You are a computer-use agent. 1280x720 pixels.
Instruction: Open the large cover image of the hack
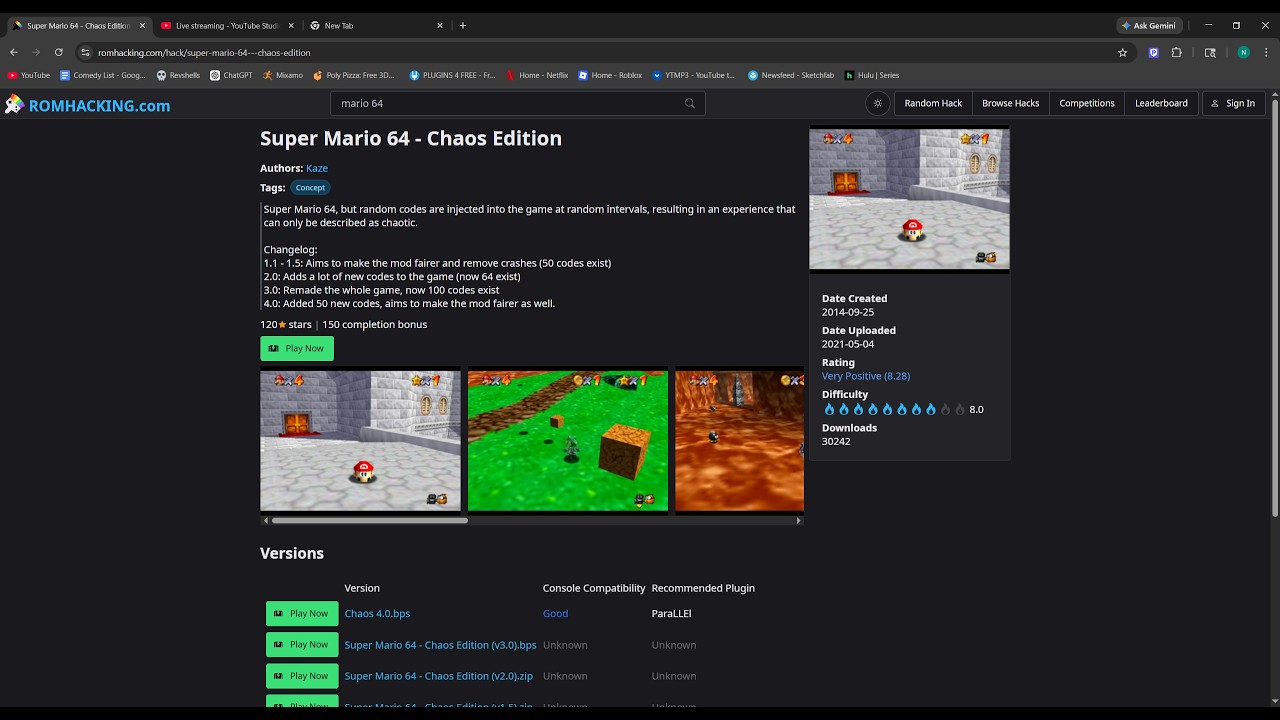909,198
